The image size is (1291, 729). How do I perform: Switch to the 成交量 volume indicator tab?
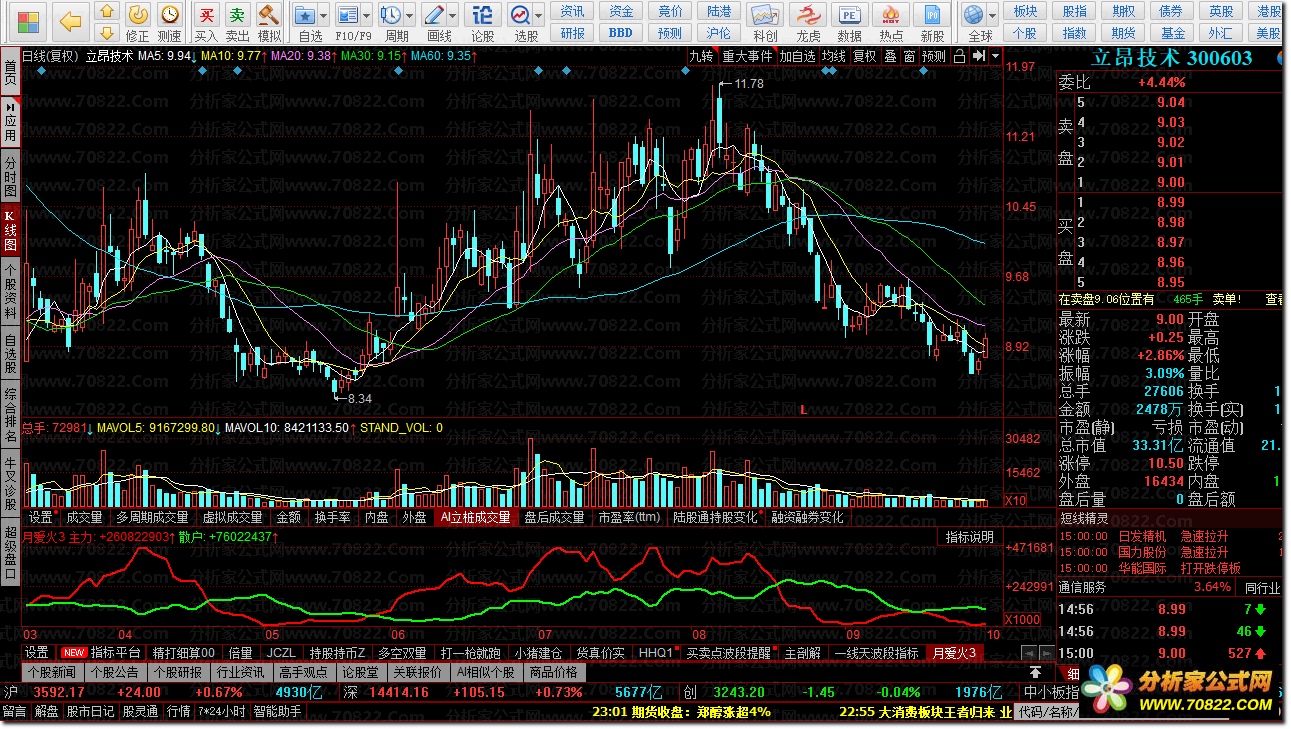coord(84,517)
